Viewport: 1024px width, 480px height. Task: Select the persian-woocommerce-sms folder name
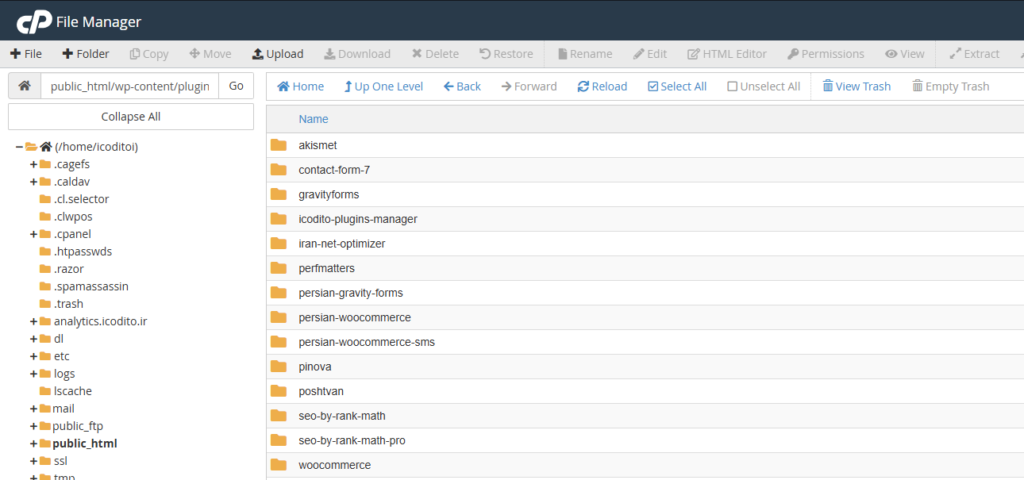point(366,342)
